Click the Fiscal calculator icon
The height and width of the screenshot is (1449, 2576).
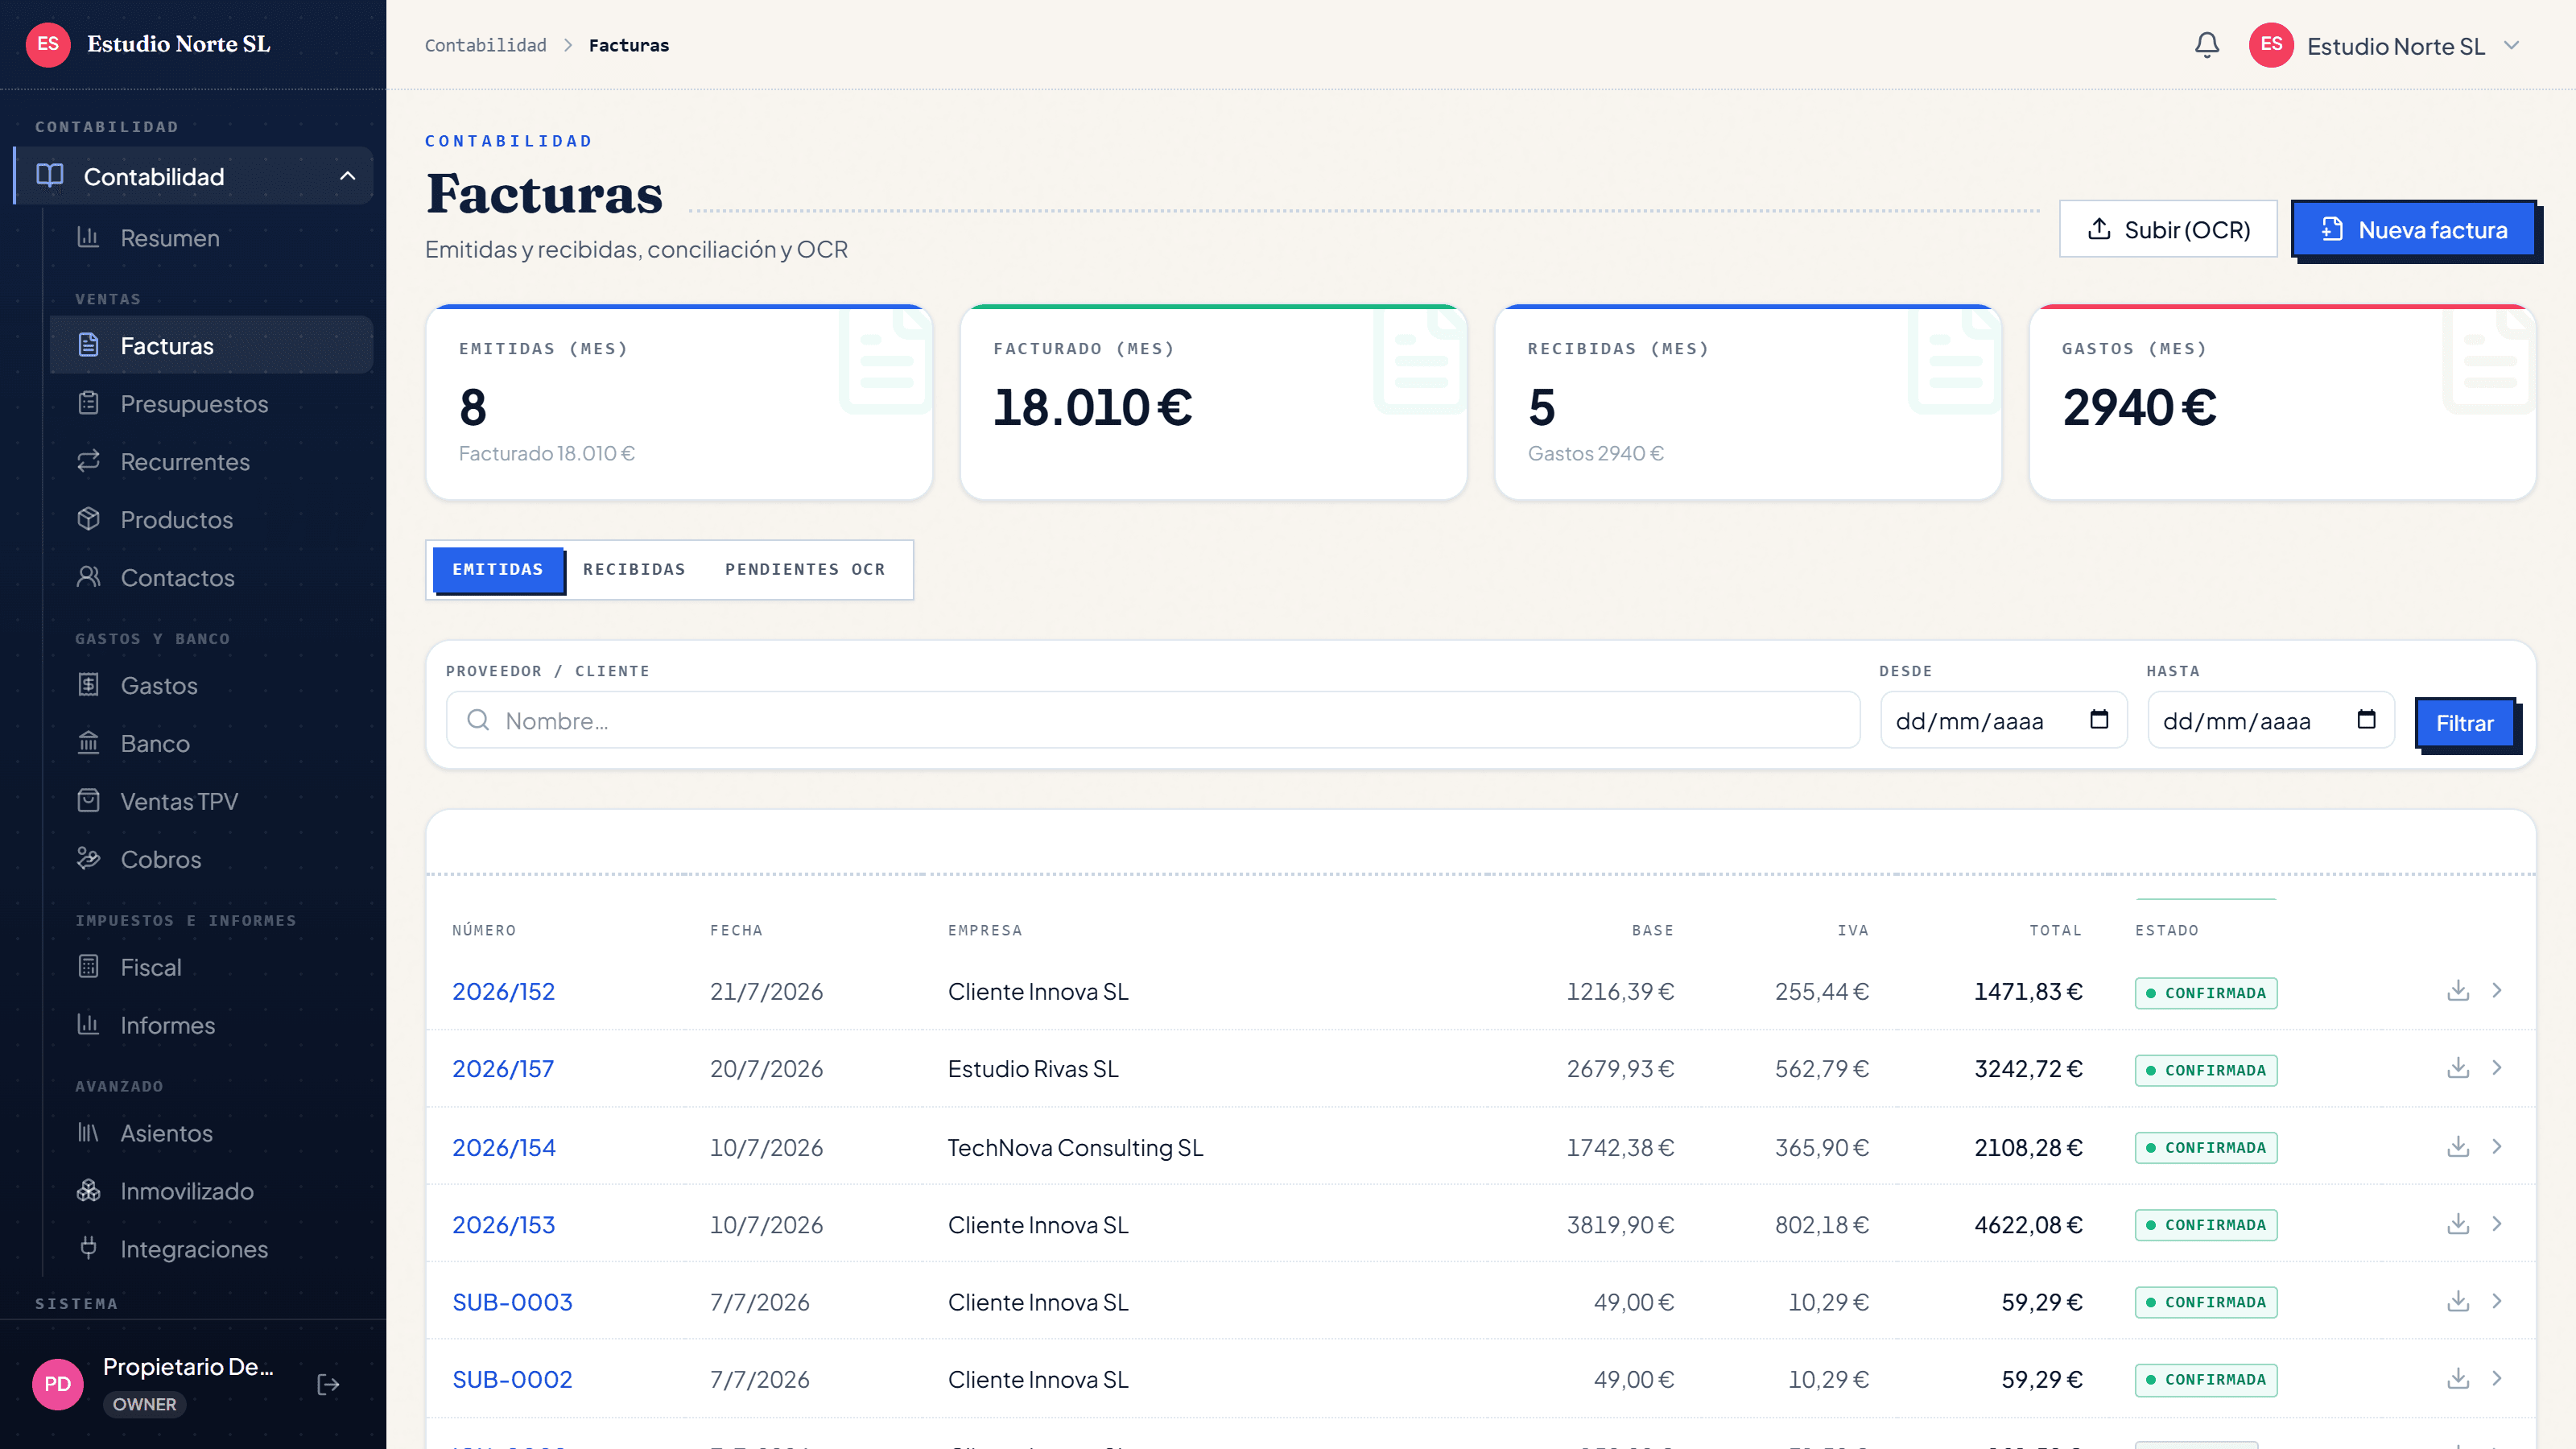point(88,967)
